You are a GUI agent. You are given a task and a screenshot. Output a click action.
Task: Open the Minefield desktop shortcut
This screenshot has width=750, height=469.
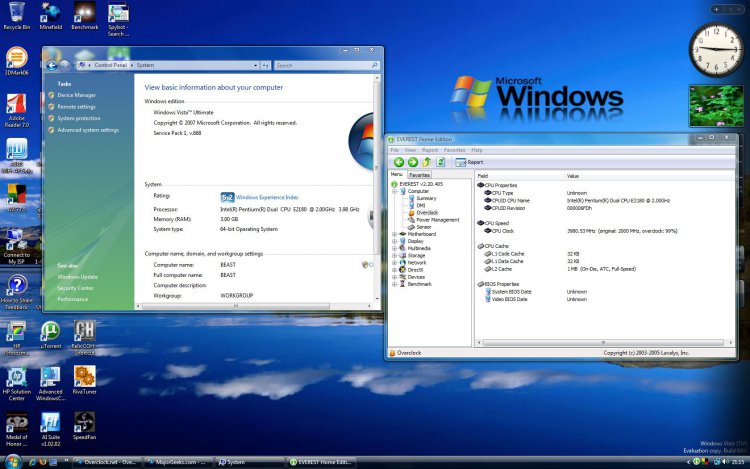click(51, 16)
